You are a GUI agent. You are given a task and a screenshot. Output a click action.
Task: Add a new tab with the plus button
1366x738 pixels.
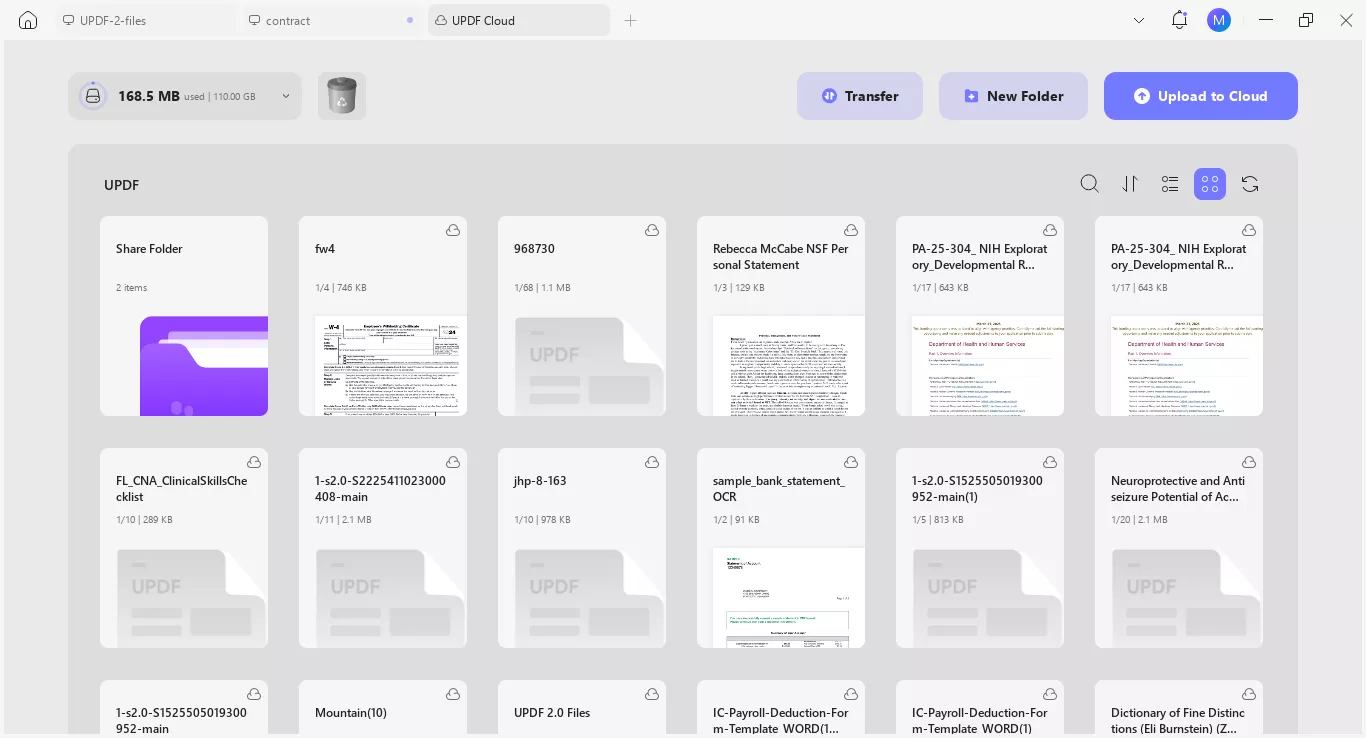[631, 20]
